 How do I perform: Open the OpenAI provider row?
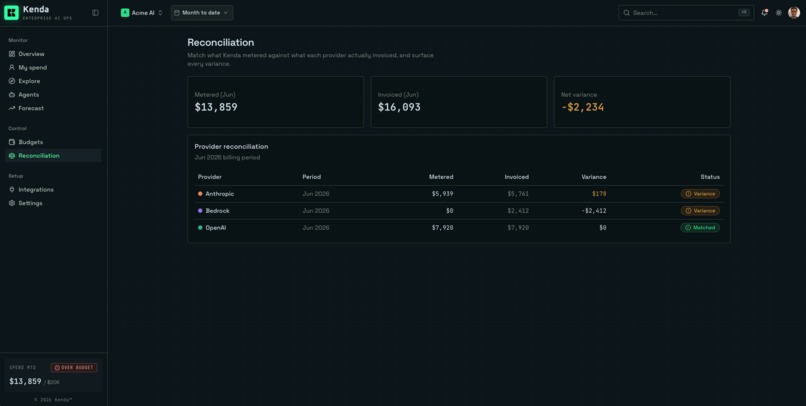point(459,228)
